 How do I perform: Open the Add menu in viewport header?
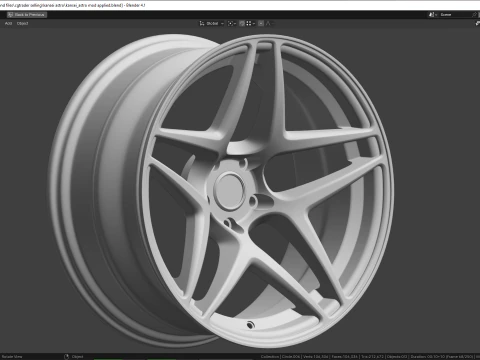[x=8, y=23]
